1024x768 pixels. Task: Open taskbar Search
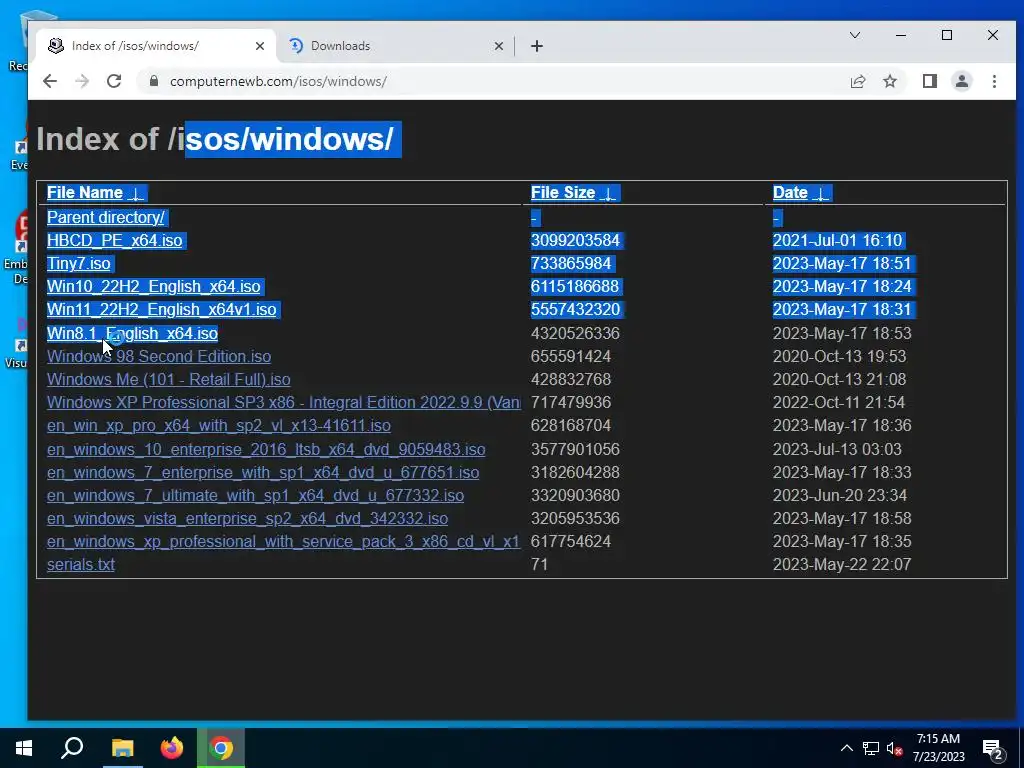coord(72,748)
